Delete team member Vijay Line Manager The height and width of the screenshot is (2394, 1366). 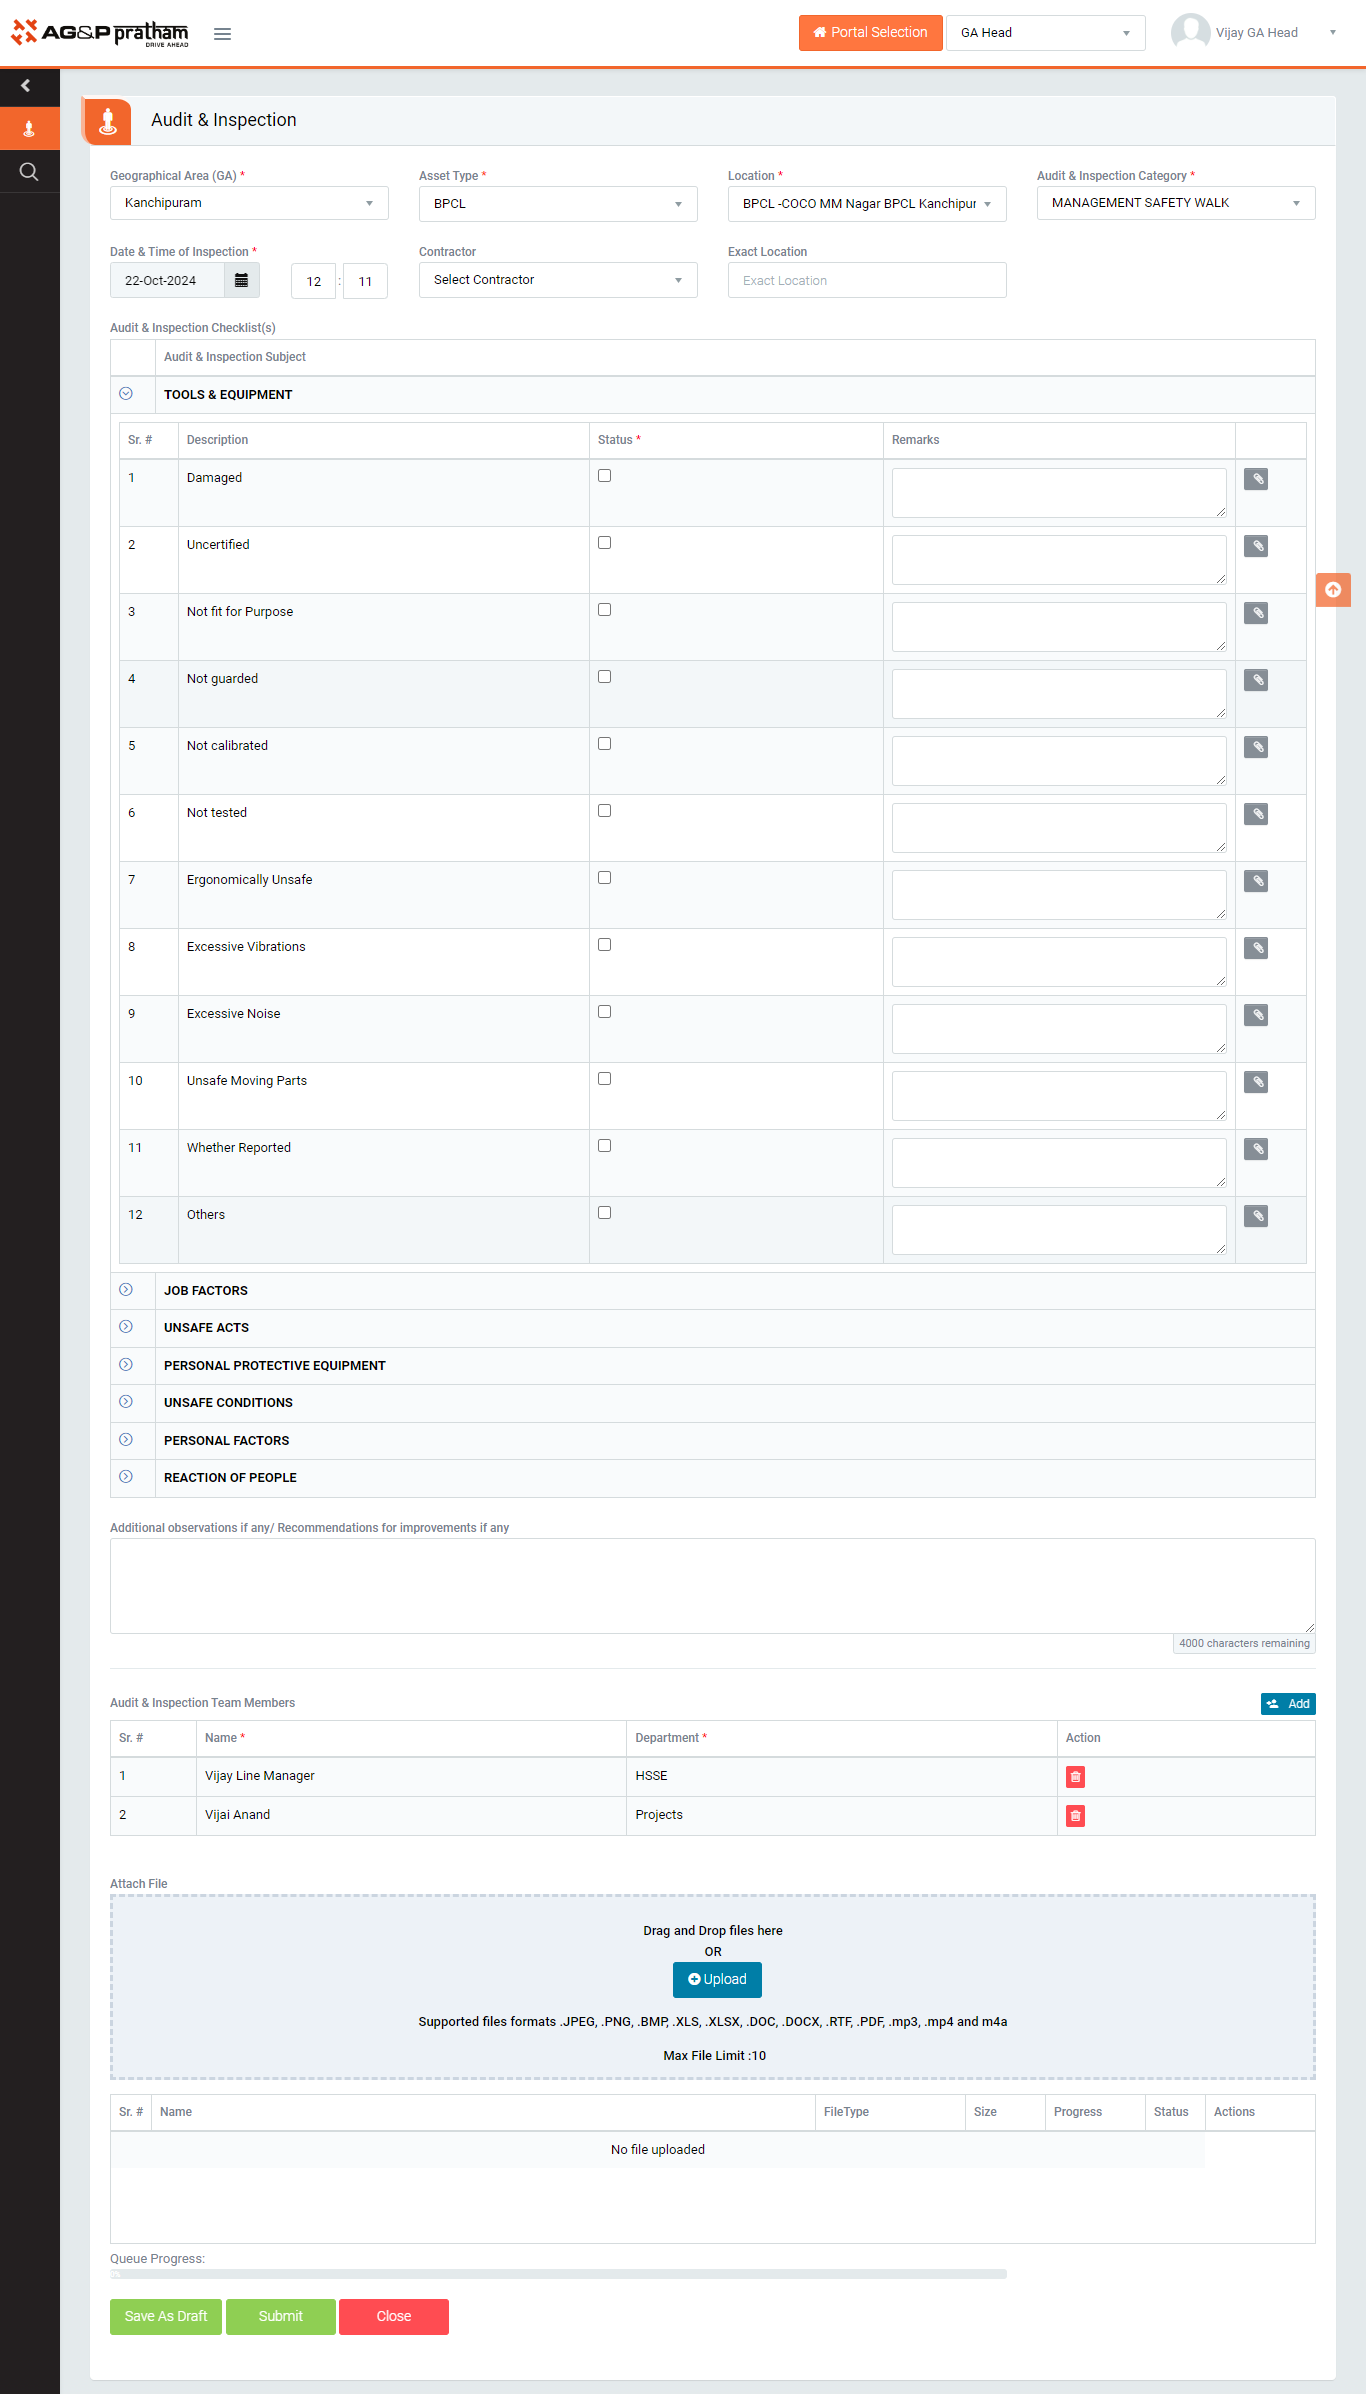[x=1075, y=1777]
